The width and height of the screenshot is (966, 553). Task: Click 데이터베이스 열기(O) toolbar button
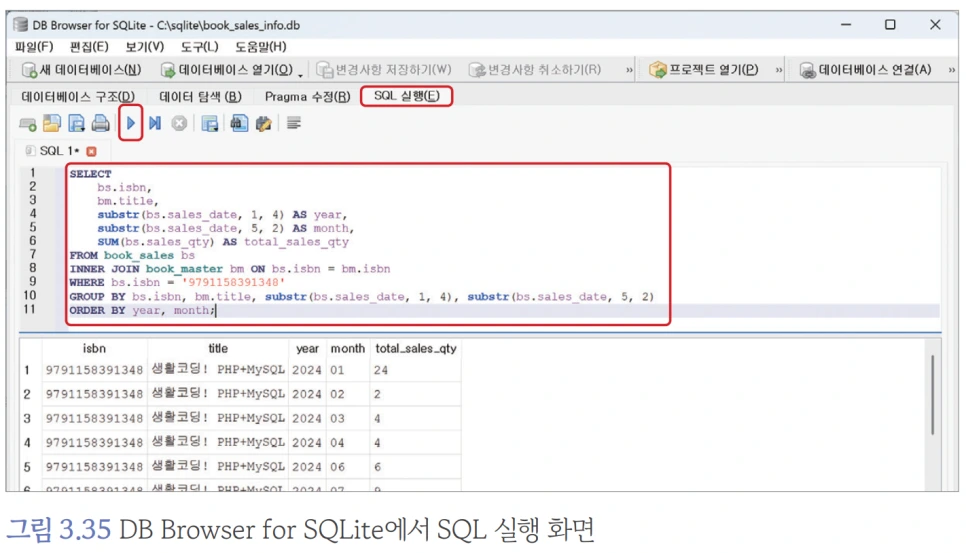tap(227, 70)
